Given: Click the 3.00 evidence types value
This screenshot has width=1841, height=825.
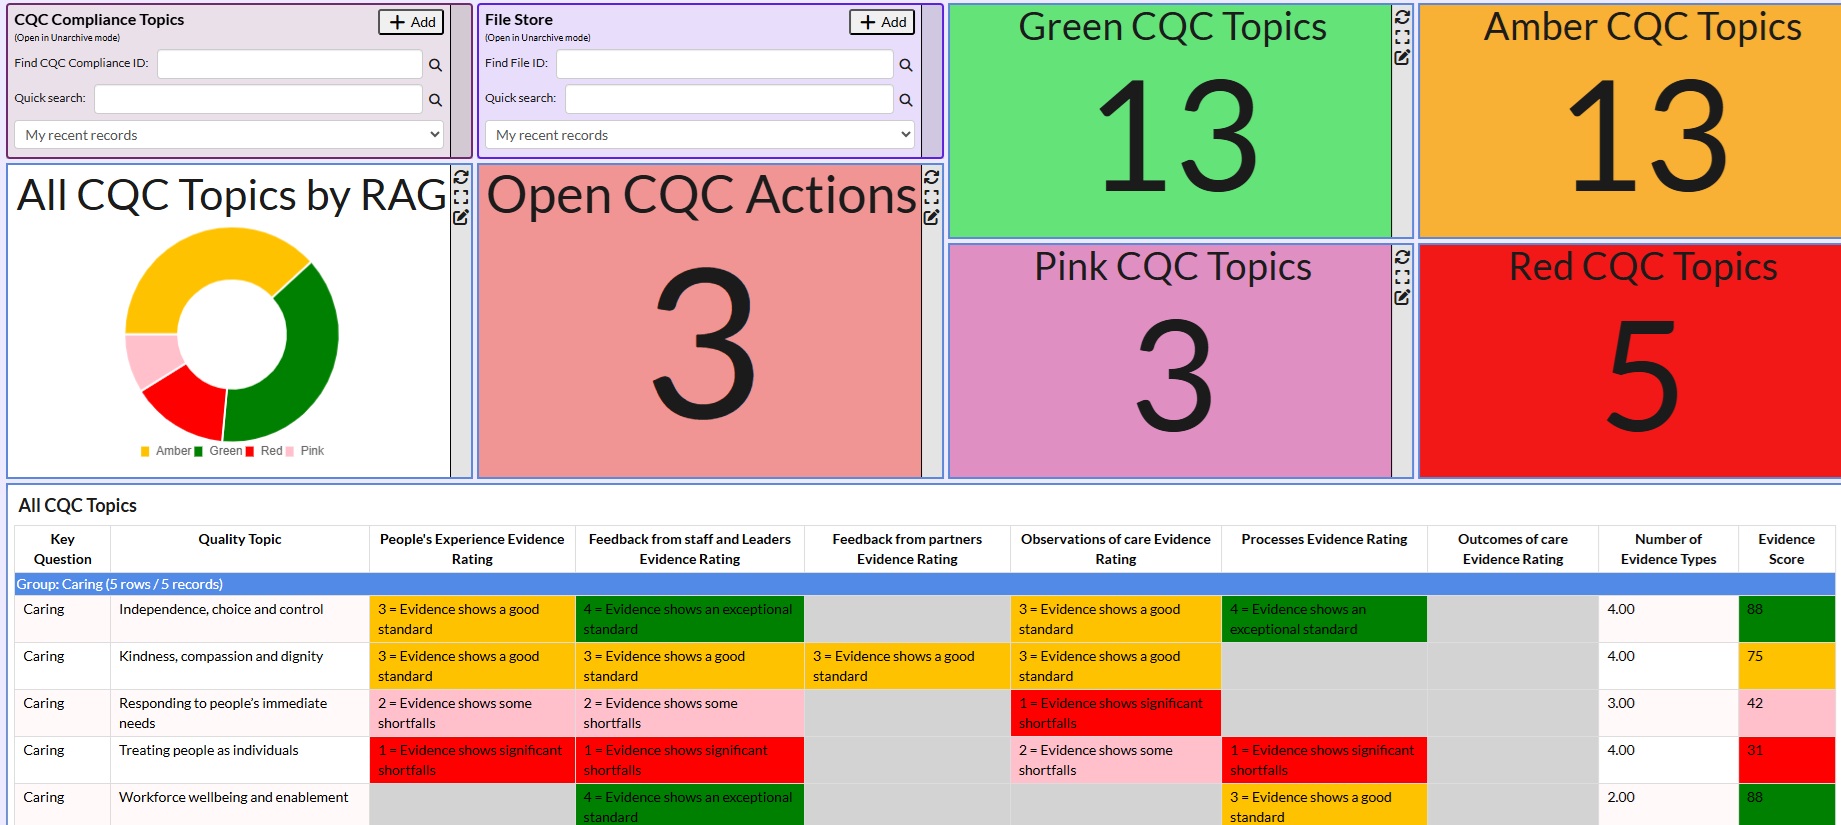Looking at the screenshot, I should (1621, 703).
